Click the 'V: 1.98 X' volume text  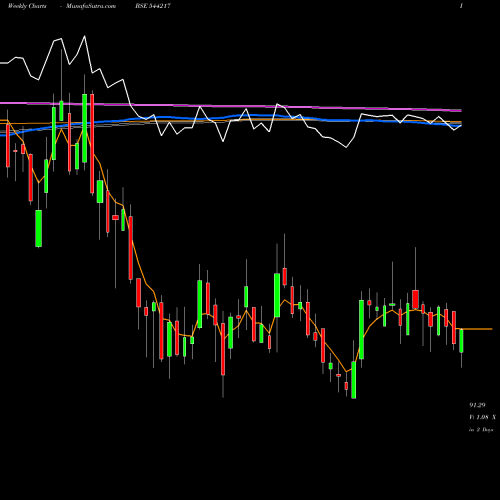[482, 417]
